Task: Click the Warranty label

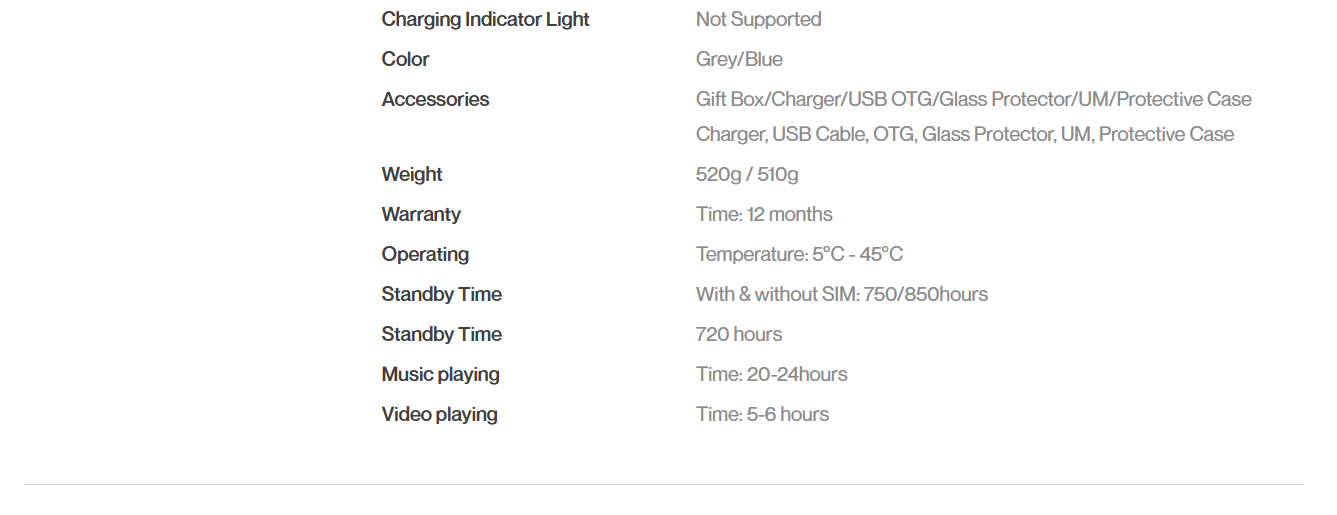Action: tap(421, 214)
